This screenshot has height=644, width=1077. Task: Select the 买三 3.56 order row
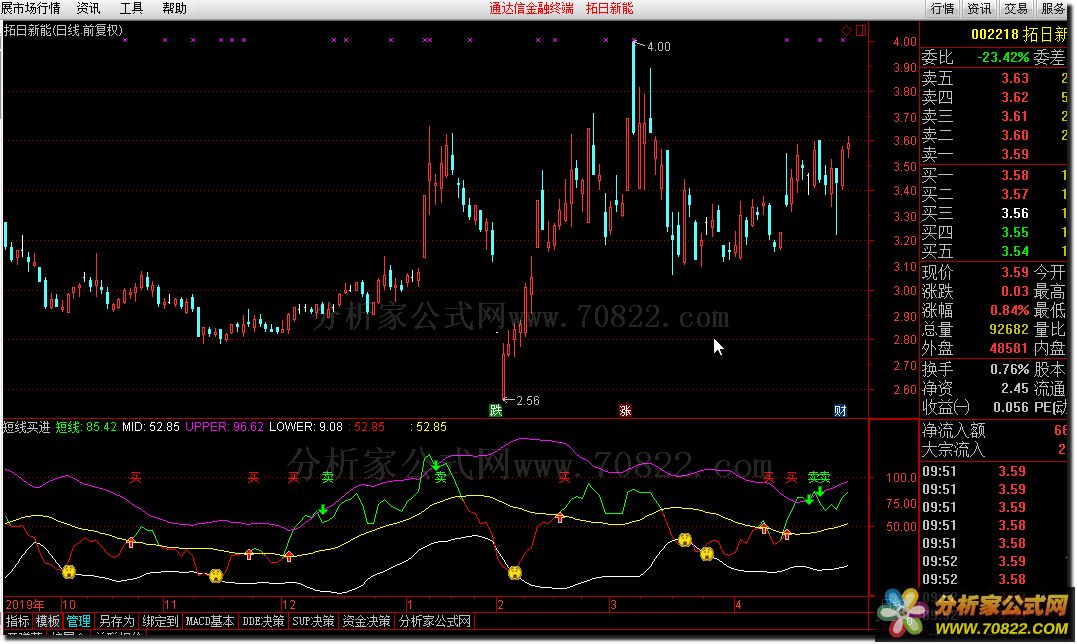click(x=995, y=214)
